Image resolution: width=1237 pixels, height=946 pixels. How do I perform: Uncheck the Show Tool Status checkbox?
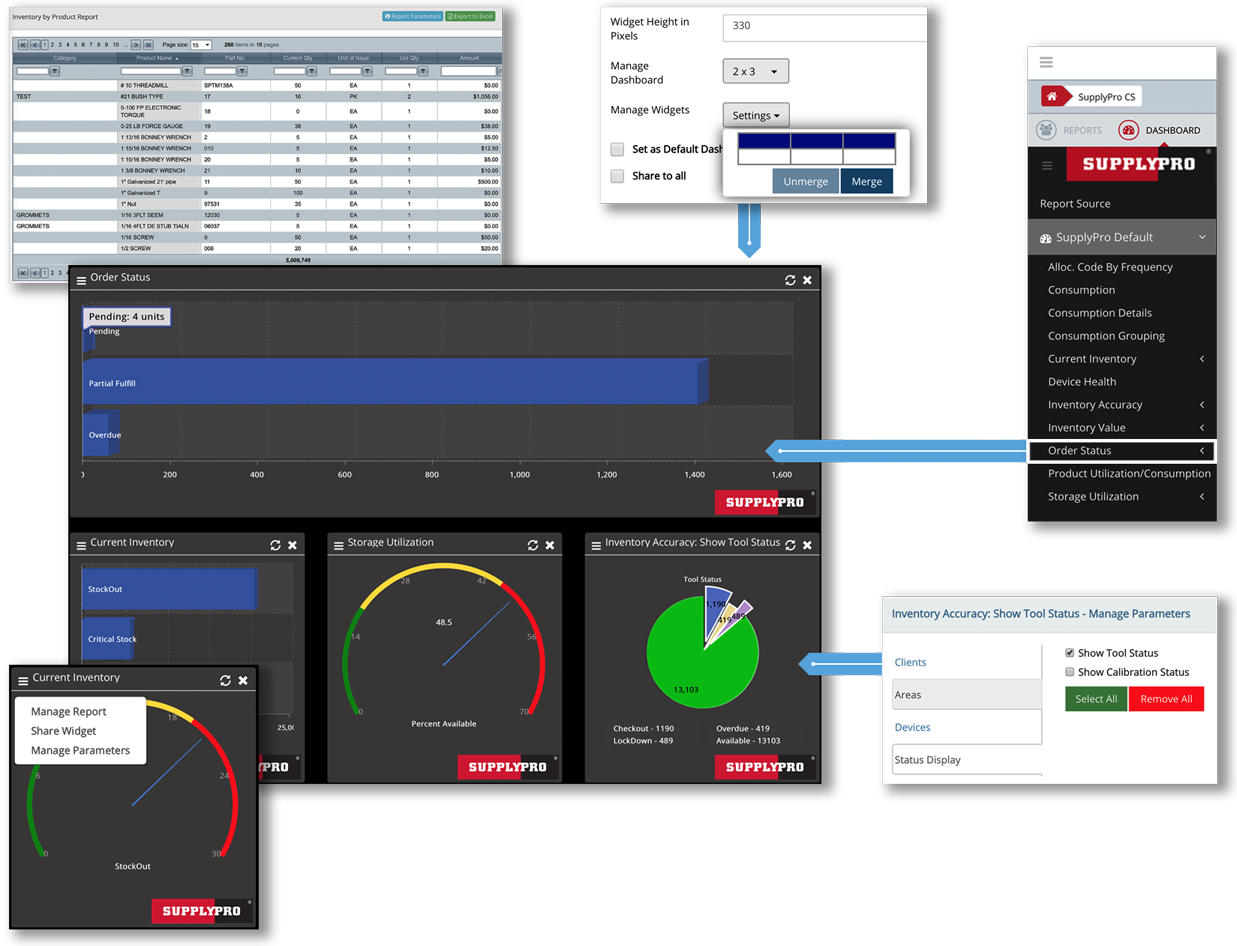point(1070,653)
